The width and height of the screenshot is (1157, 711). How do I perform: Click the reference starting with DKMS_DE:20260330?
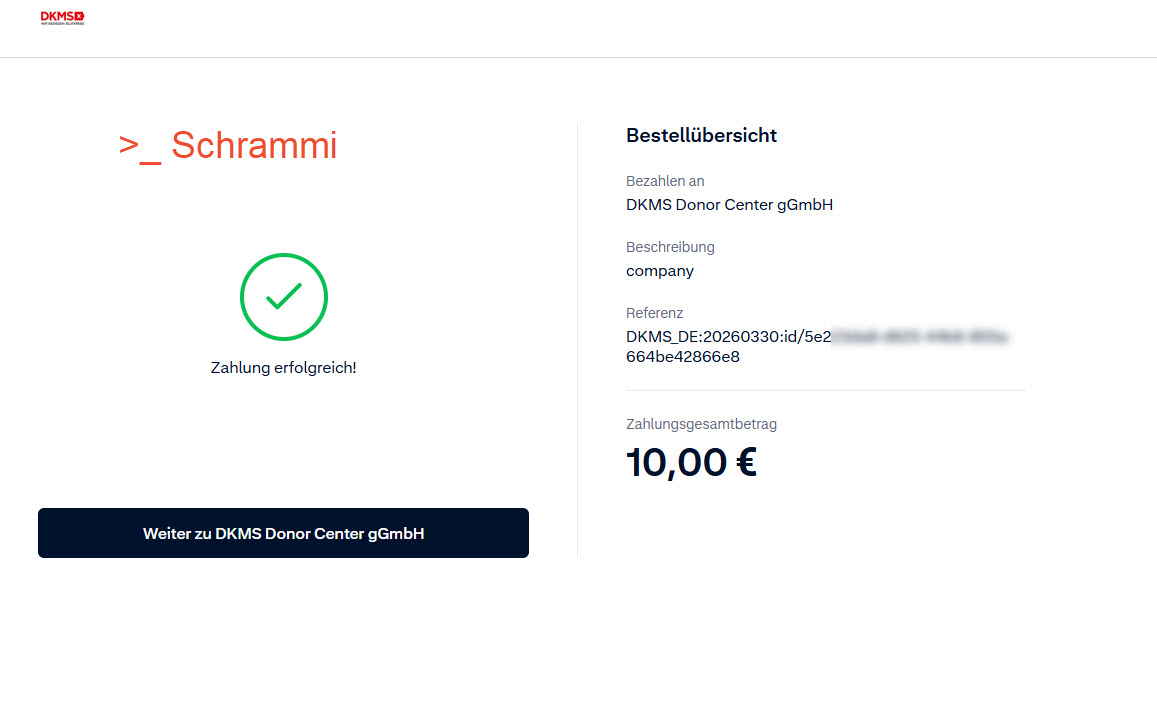pos(720,337)
